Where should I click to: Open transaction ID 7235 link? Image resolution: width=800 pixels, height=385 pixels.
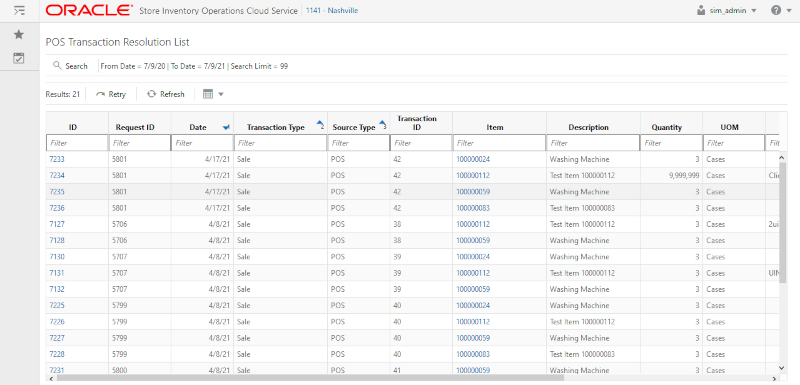pyautogui.click(x=57, y=192)
